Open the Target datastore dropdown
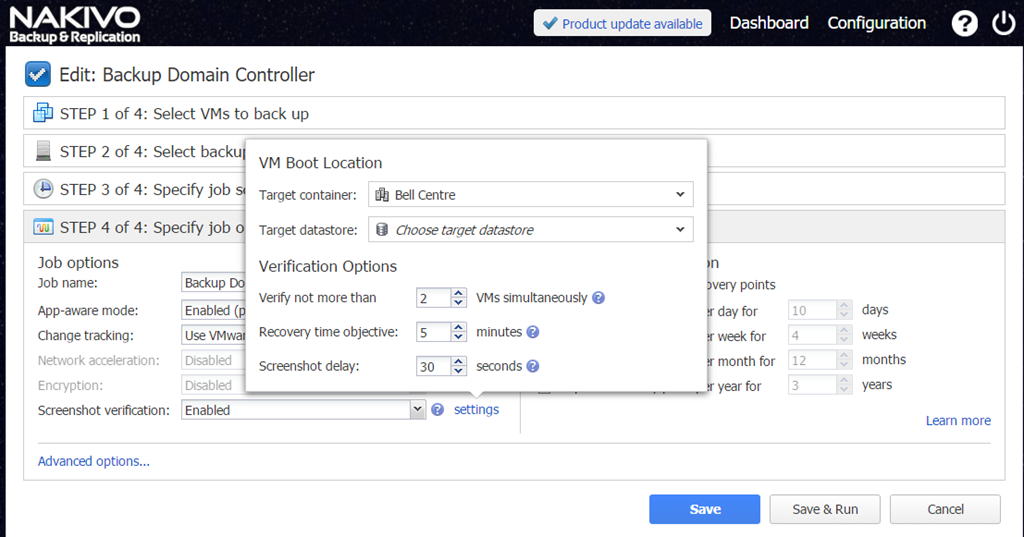Viewport: 1024px width, 537px height. point(530,229)
